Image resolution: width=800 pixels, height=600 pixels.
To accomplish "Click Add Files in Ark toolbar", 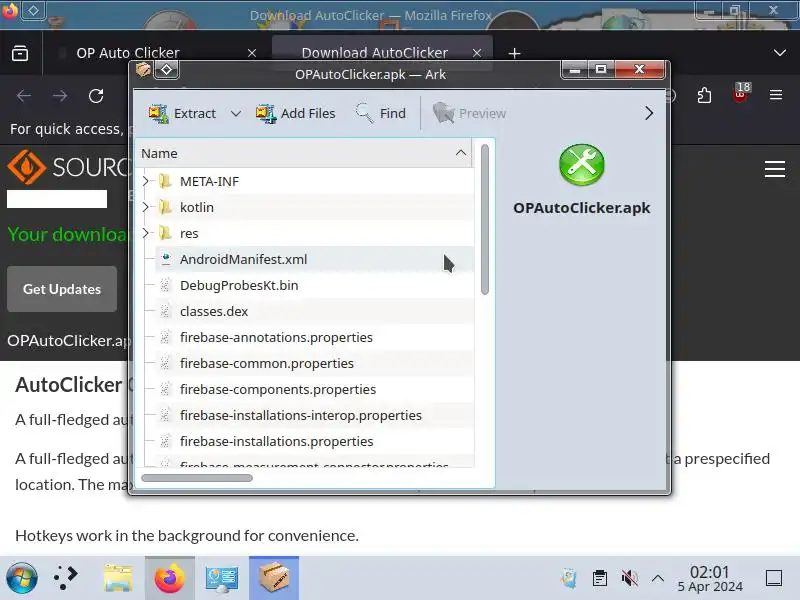I will click(295, 113).
